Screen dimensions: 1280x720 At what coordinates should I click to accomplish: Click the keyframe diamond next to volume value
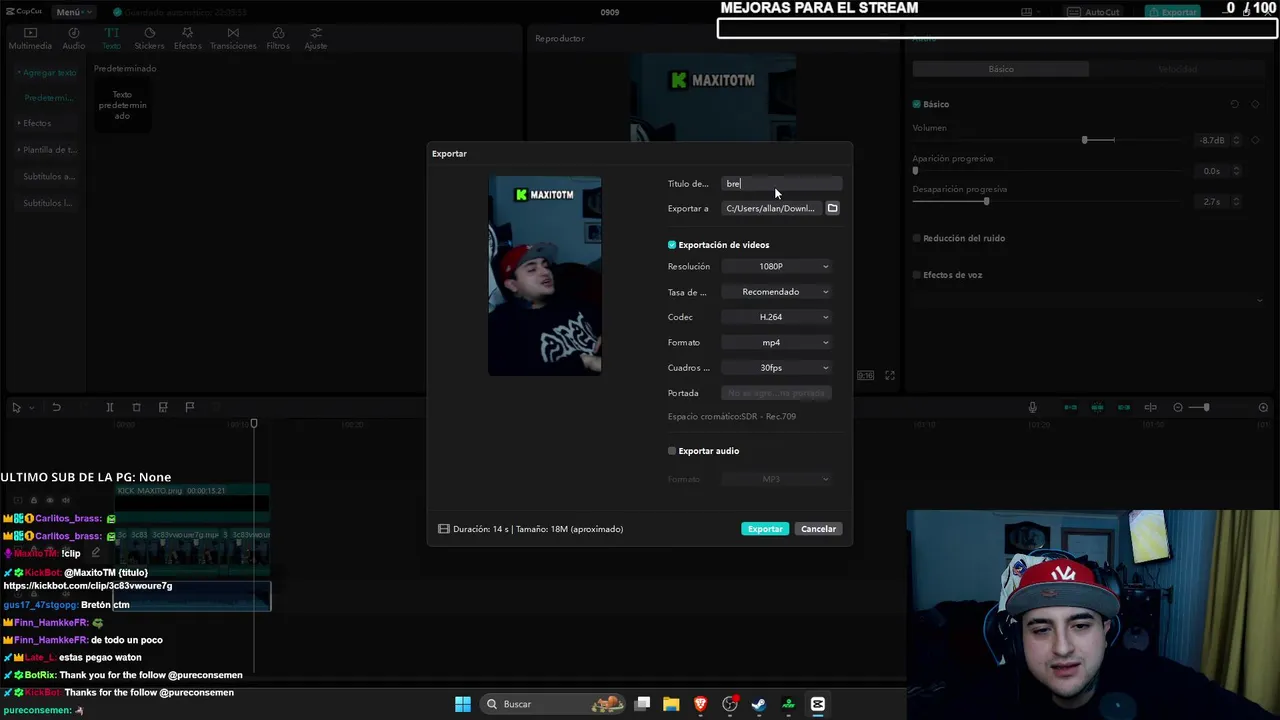[x=1255, y=140]
